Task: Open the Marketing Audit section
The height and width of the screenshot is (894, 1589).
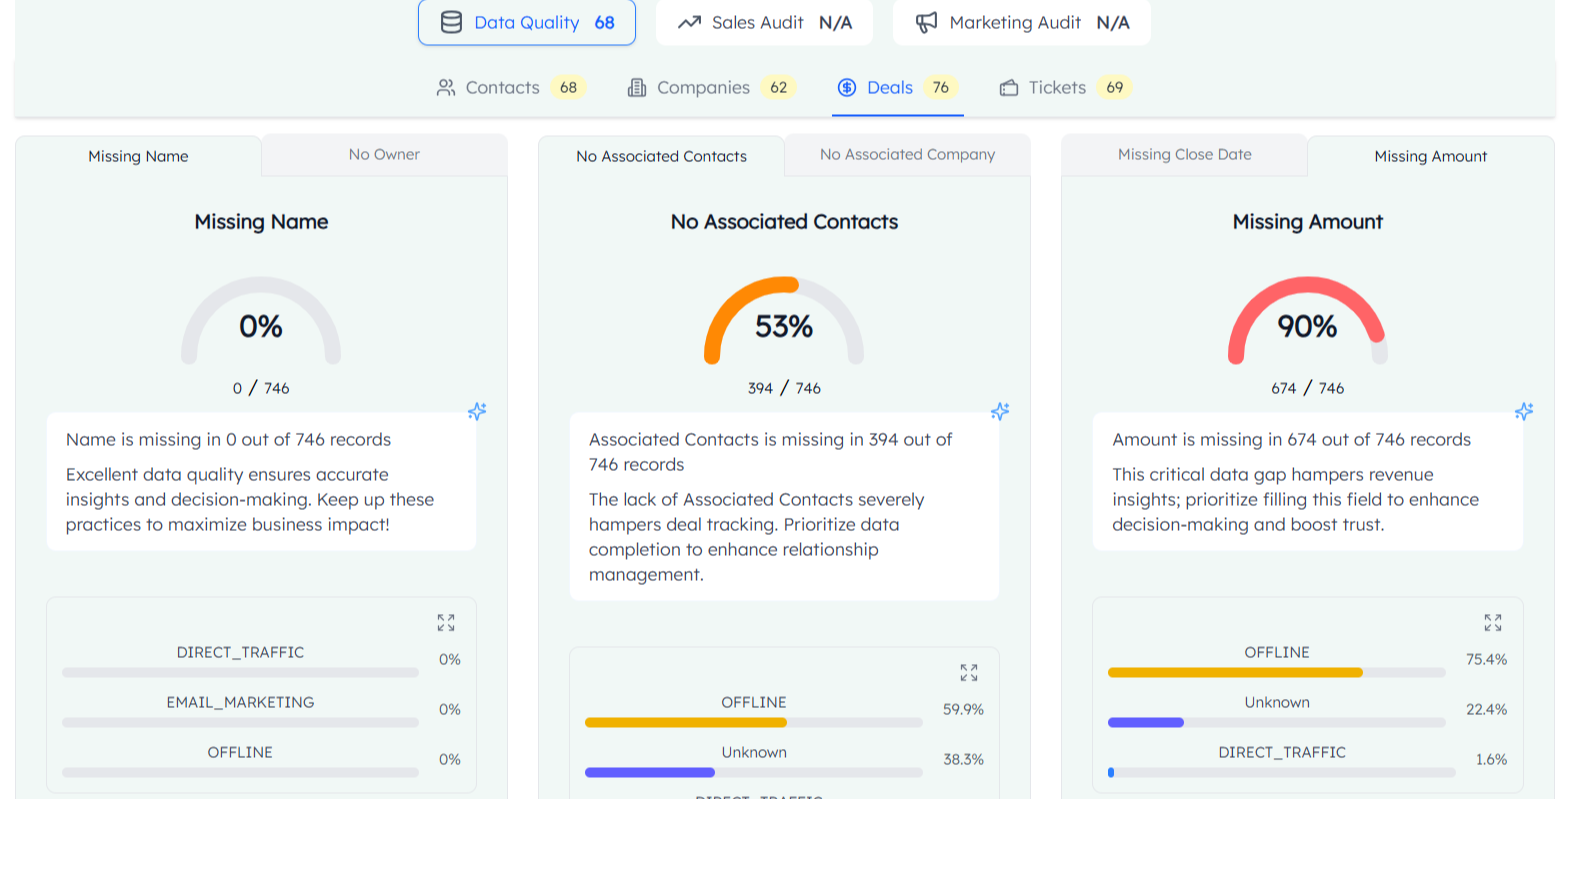Action: (1021, 22)
